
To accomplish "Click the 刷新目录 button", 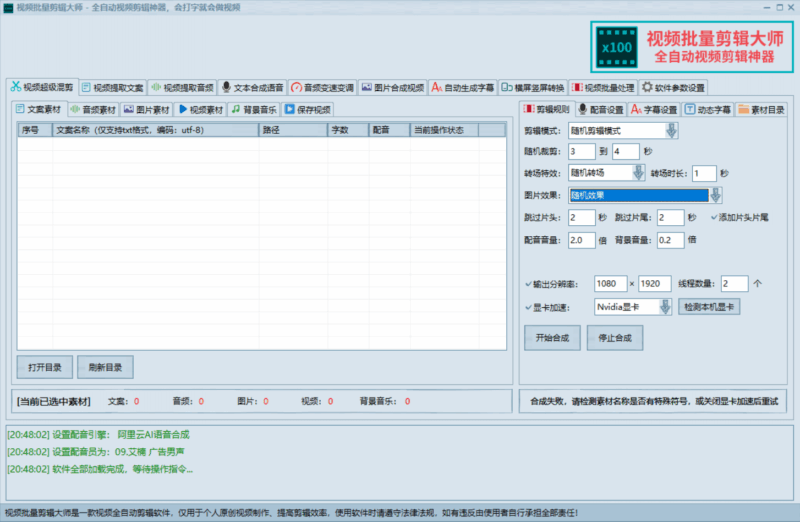I will (105, 367).
